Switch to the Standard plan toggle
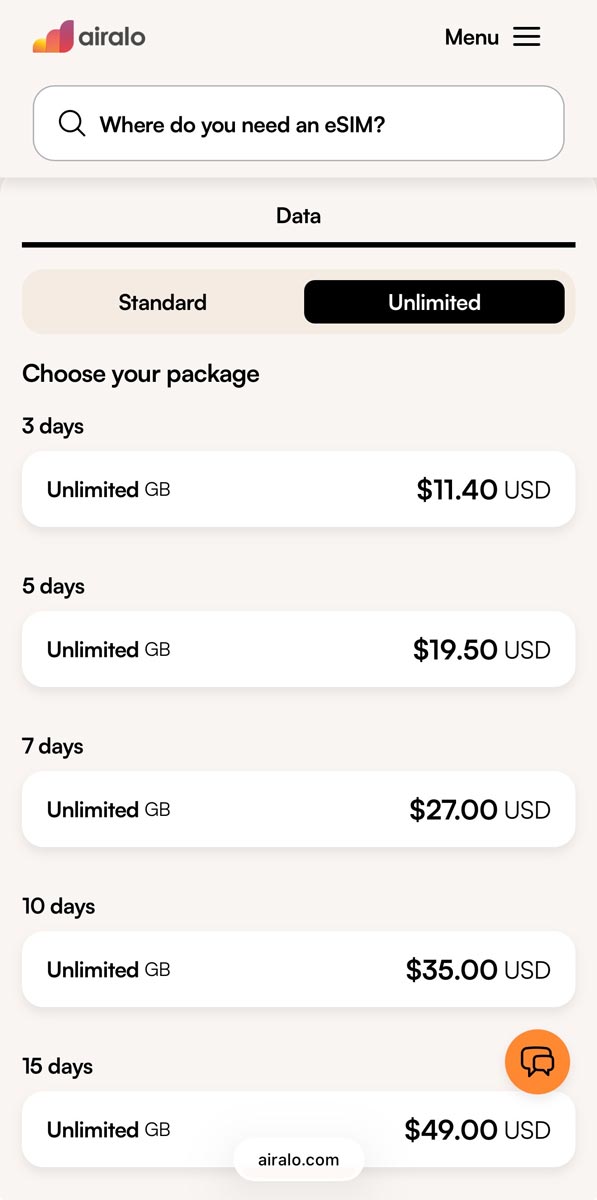 click(162, 302)
